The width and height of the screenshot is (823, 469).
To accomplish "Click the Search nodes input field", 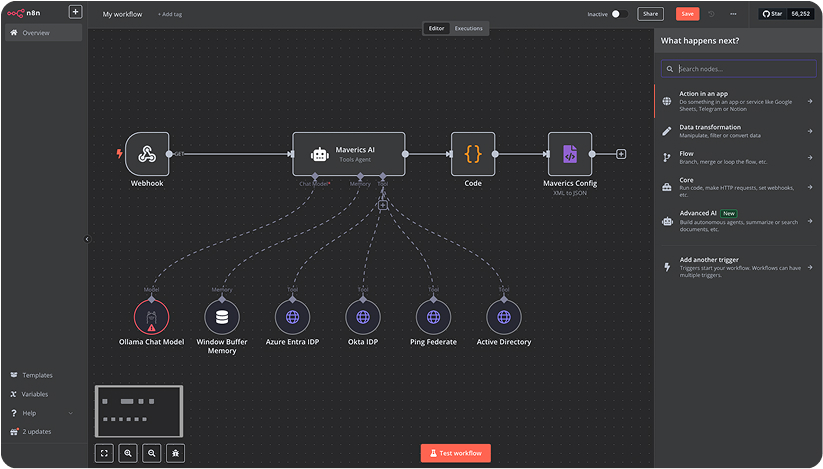I will tap(738, 69).
